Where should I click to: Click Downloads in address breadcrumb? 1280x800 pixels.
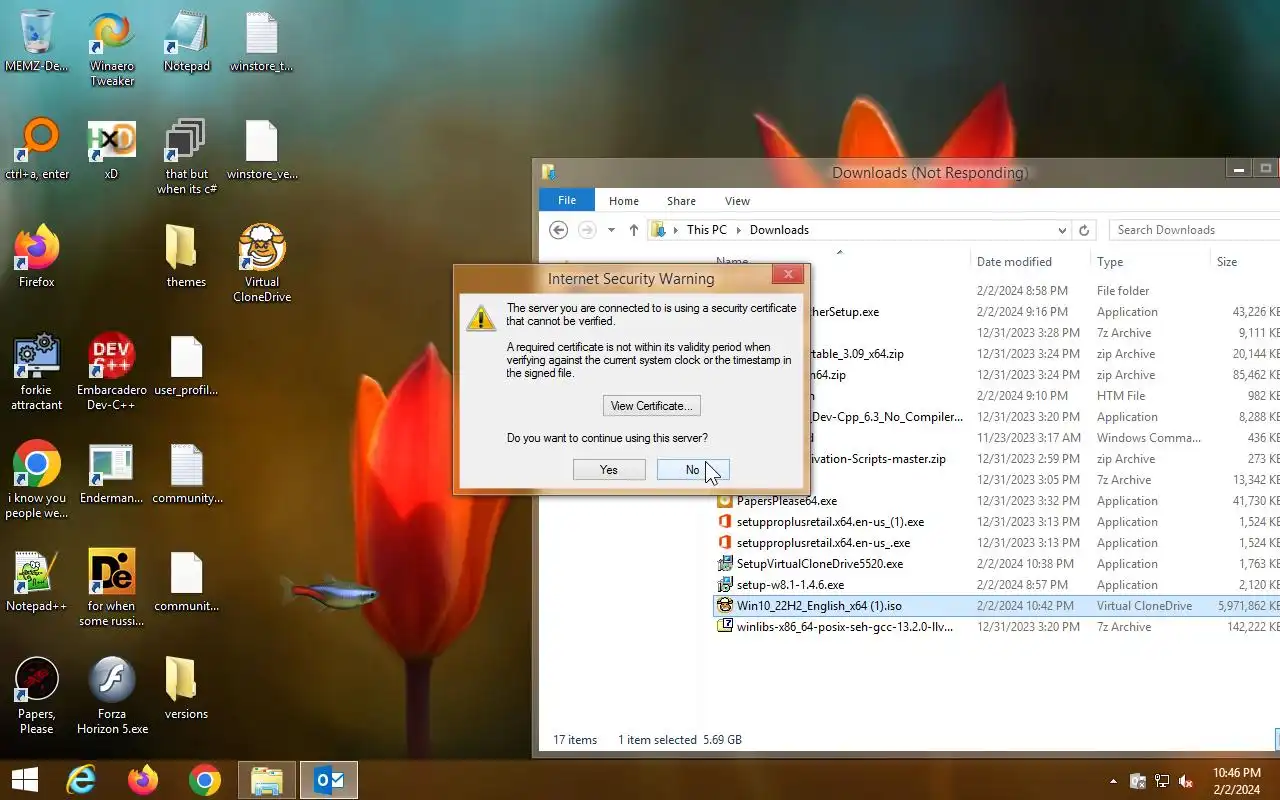point(779,230)
